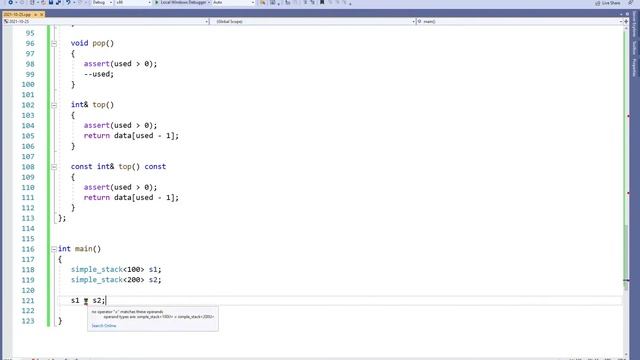Open the Solution Explorer side tab
The width and height of the screenshot is (640, 360).
click(634, 24)
